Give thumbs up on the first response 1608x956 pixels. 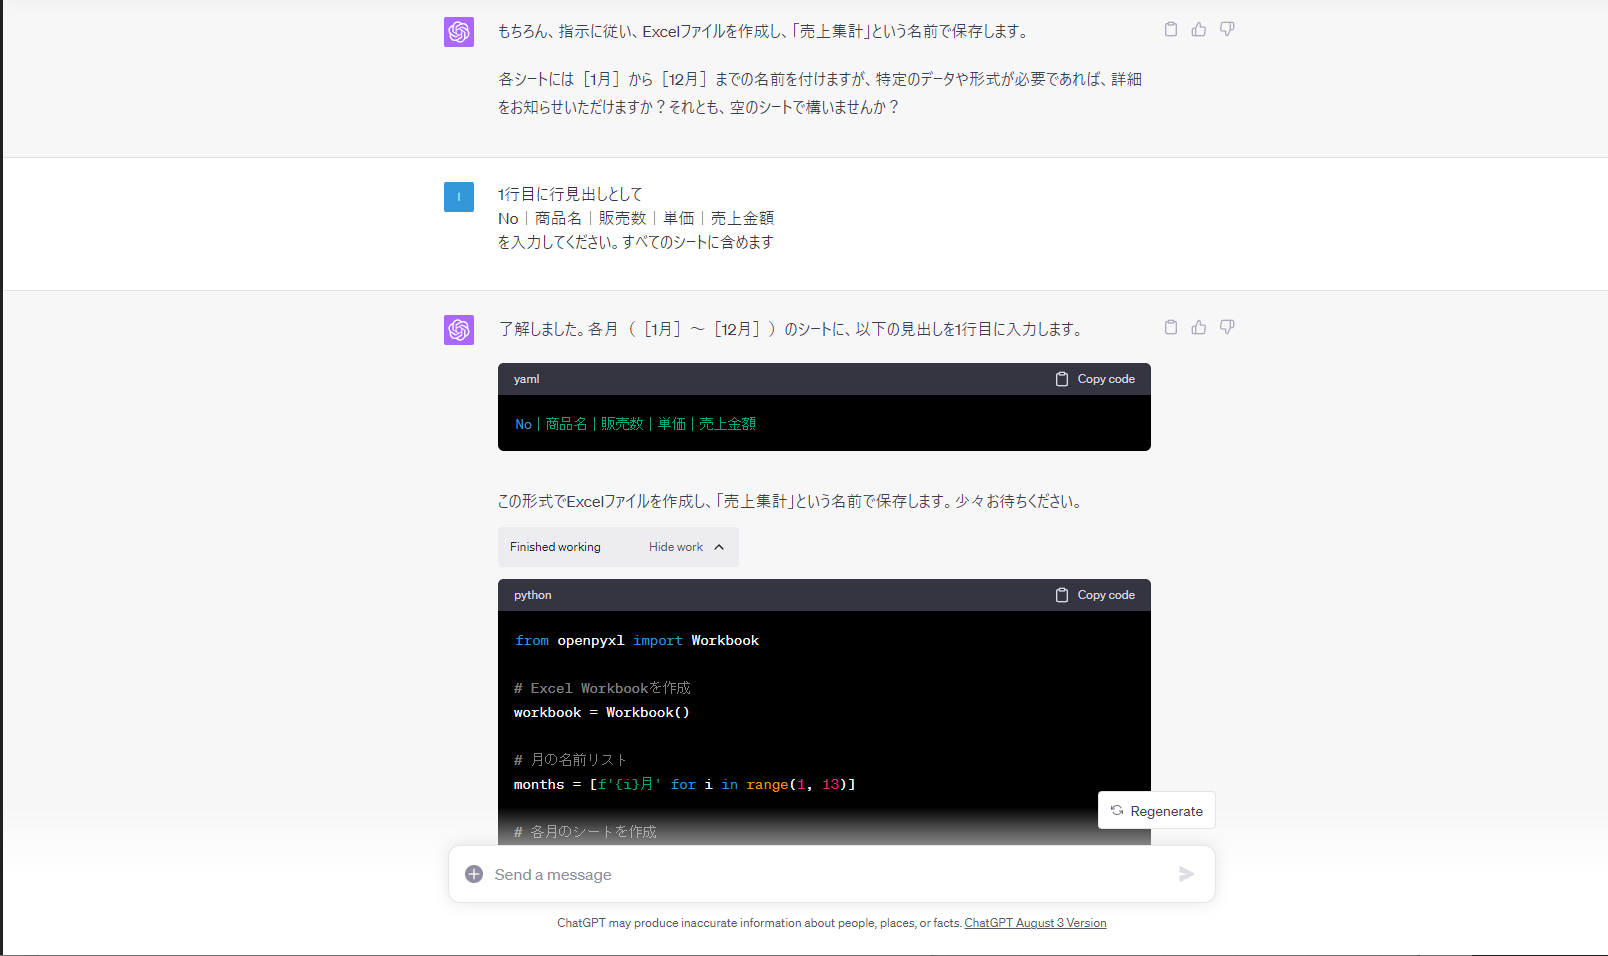pyautogui.click(x=1199, y=29)
